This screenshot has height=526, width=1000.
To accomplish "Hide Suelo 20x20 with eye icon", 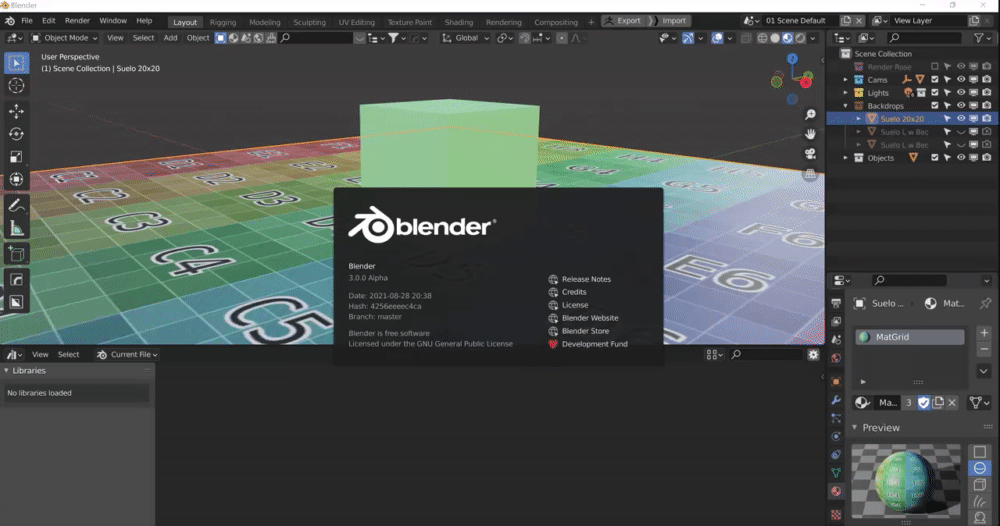I will (x=961, y=119).
